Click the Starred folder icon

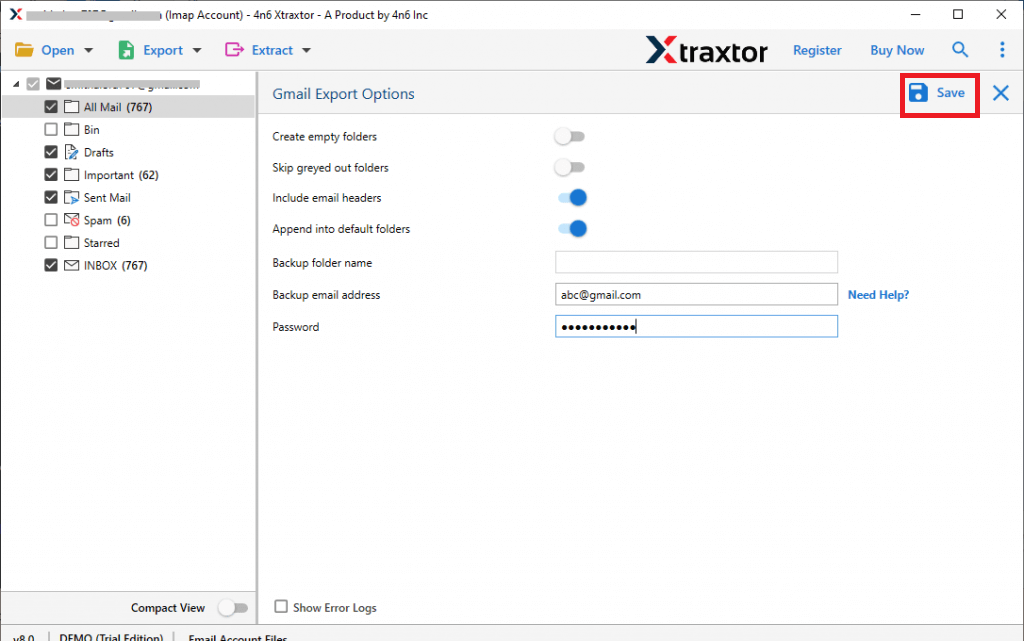(72, 243)
